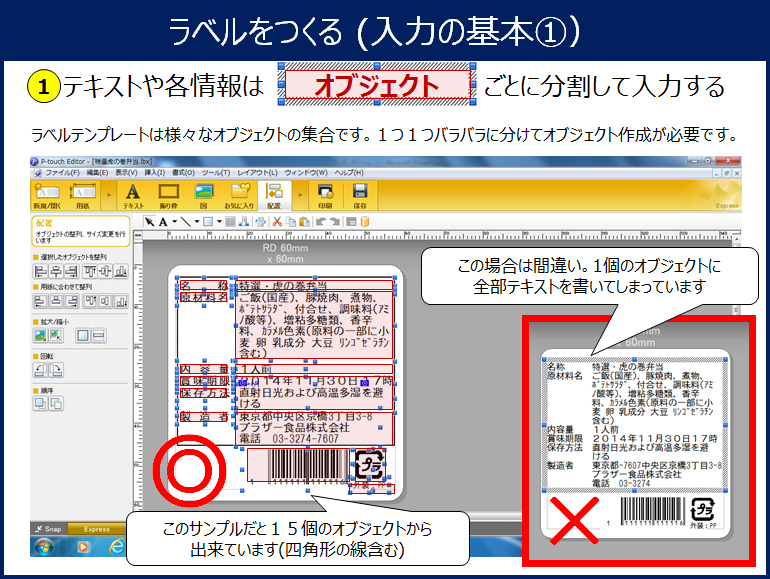Open the dropdown arrow beside rectangle tool

[219, 222]
